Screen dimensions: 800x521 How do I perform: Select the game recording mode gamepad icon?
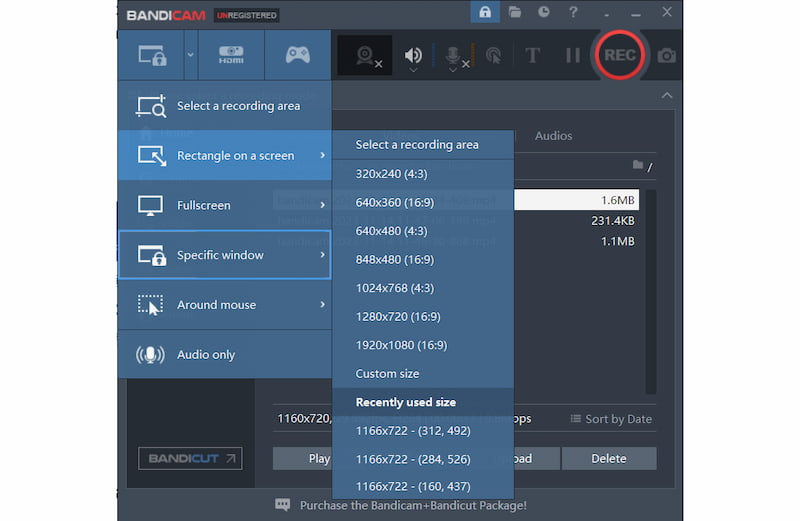pyautogui.click(x=297, y=56)
